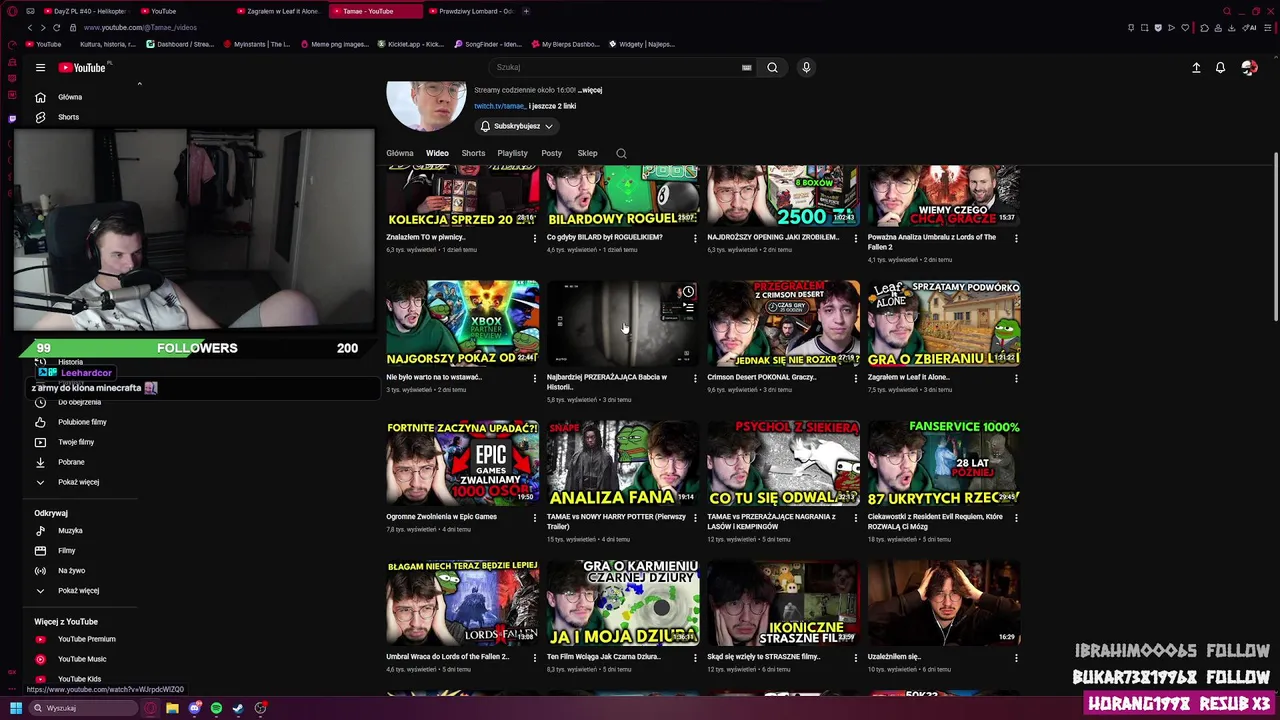Switch to channel Główna tab

(x=400, y=153)
